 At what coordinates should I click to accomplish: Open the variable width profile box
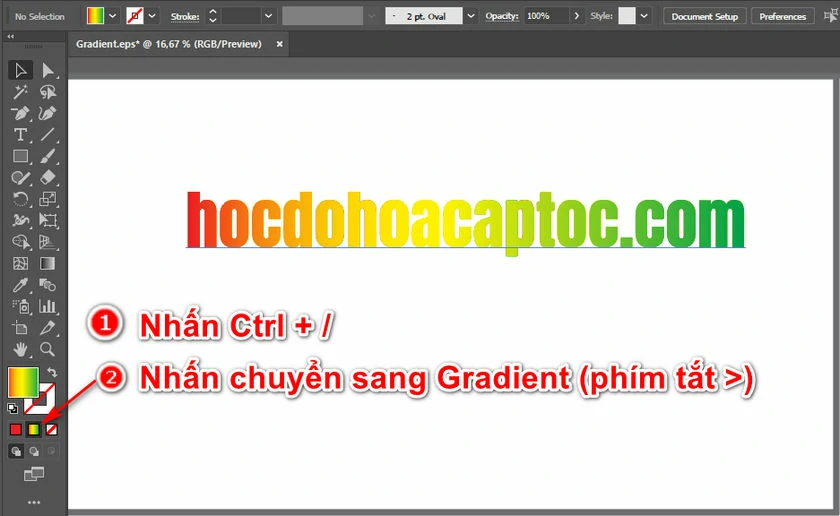pyautogui.click(x=322, y=16)
